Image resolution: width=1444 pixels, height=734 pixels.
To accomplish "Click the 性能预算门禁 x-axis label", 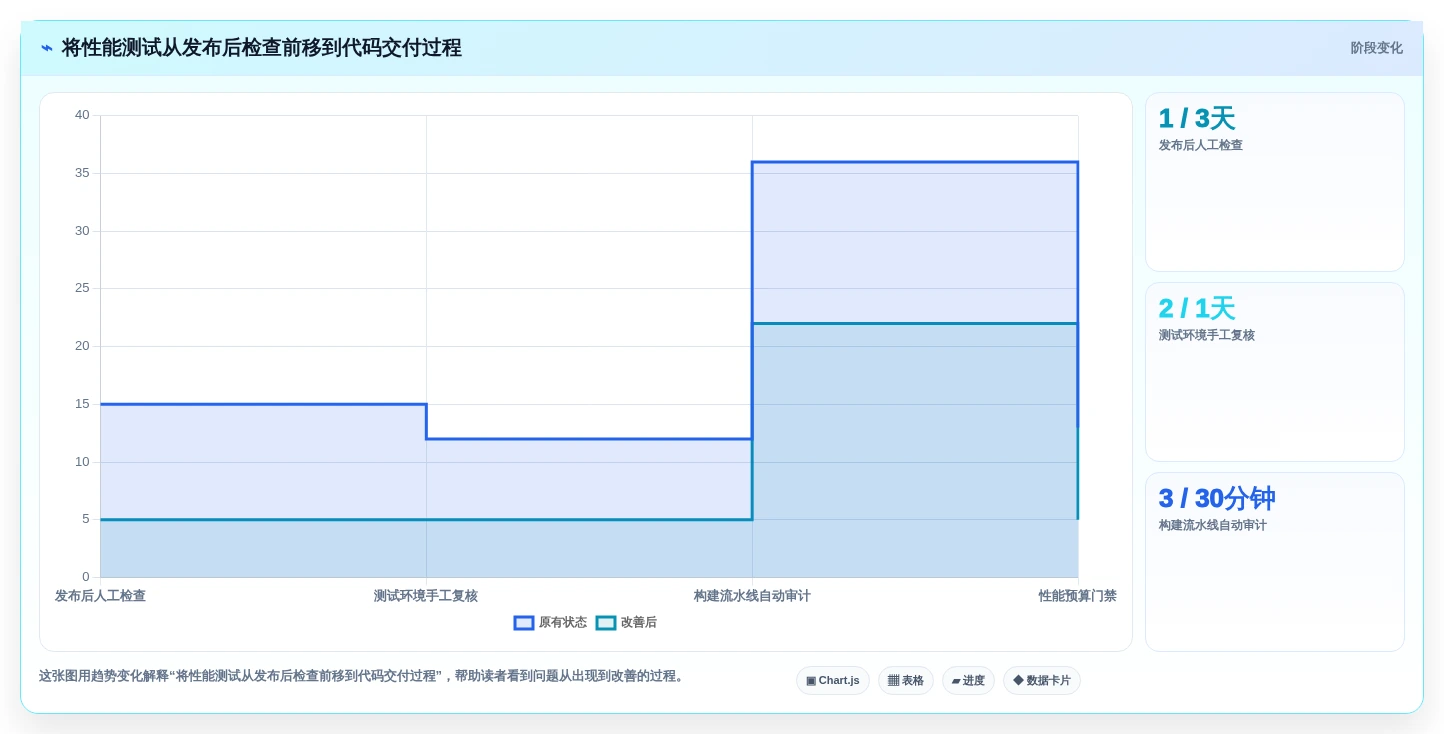I will (1077, 596).
